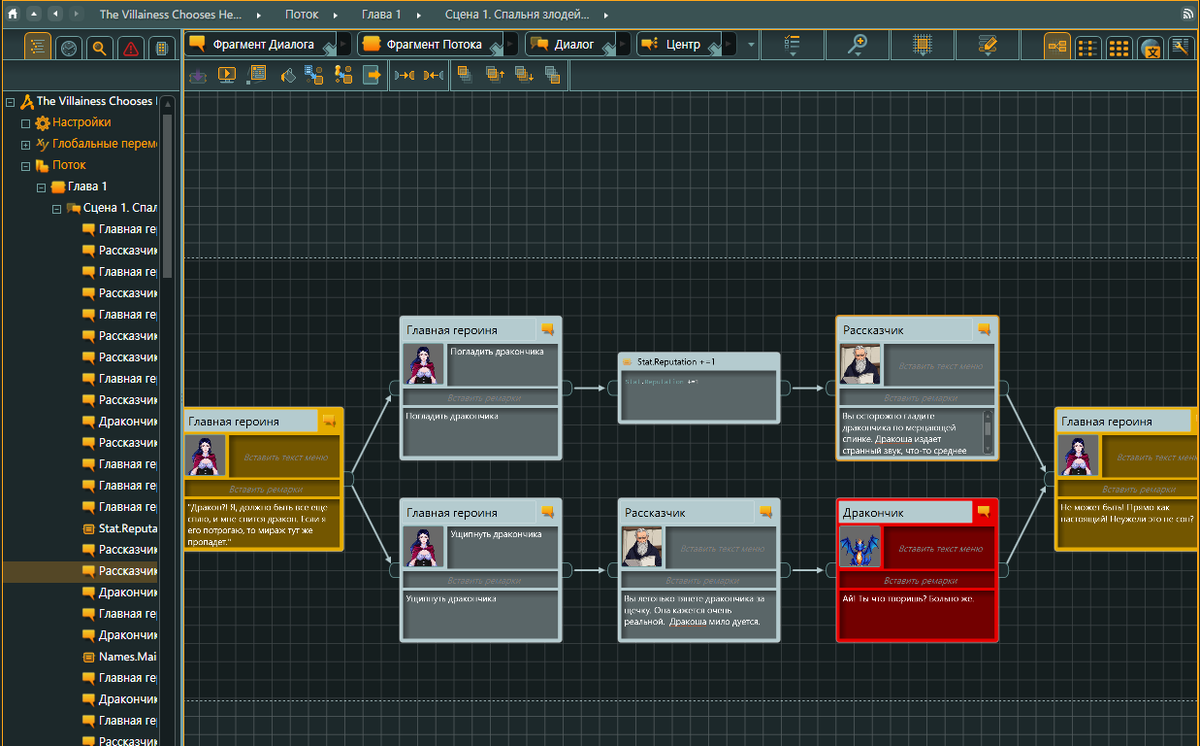Open the localization globe view
The height and width of the screenshot is (746, 1200).
point(1150,47)
